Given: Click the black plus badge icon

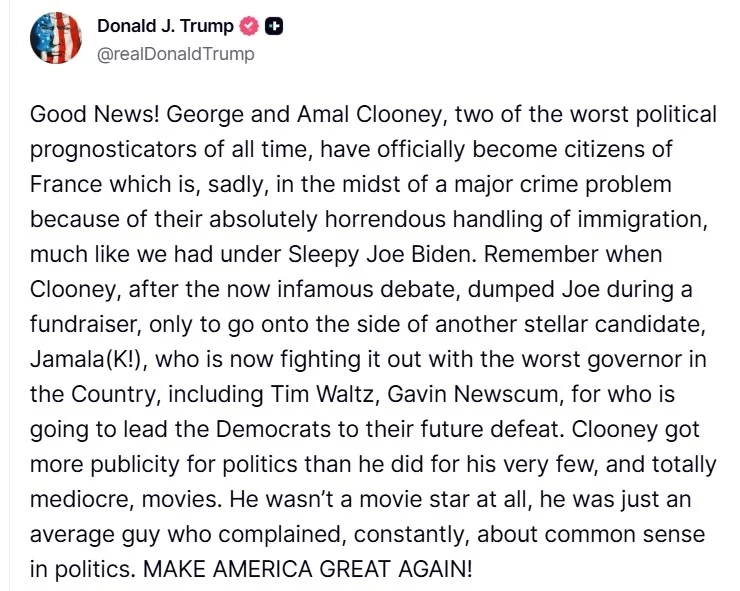Looking at the screenshot, I should pos(273,27).
